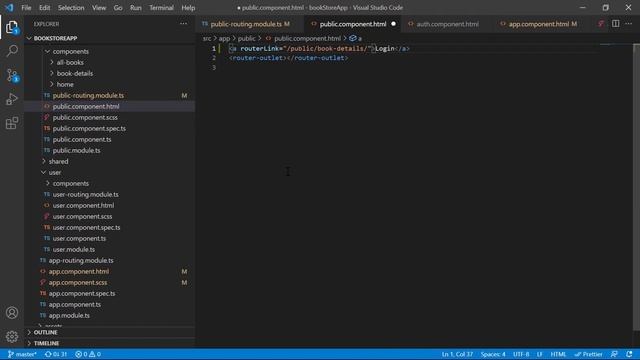Click the feedback icon in status bar
This screenshot has width=640, height=360.
click(x=614, y=354)
